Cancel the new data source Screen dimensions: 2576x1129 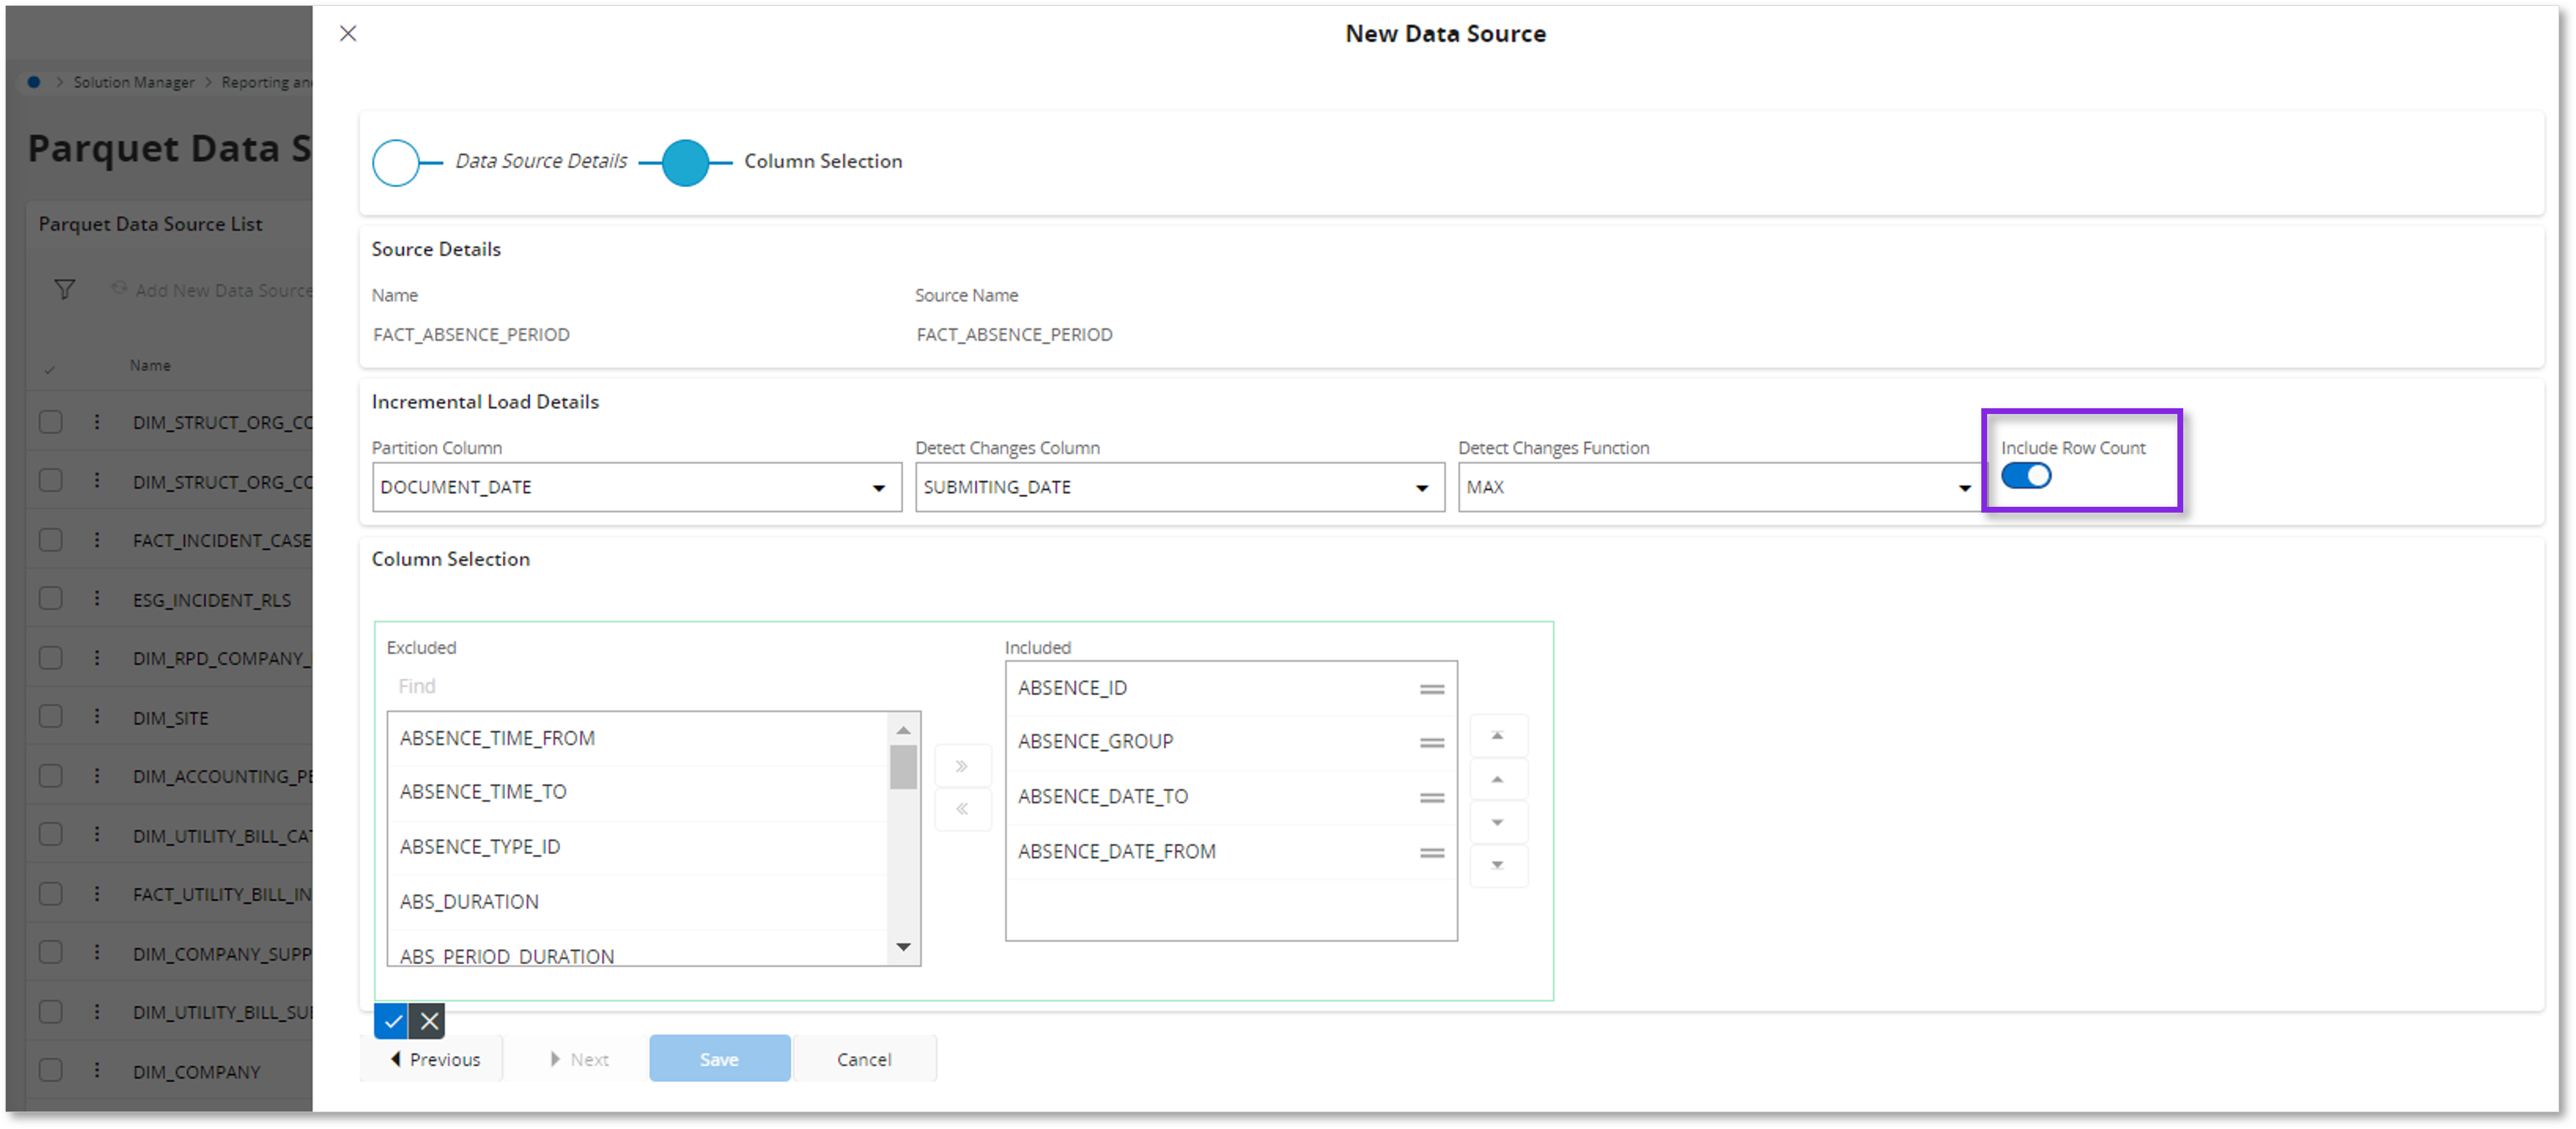click(864, 1059)
